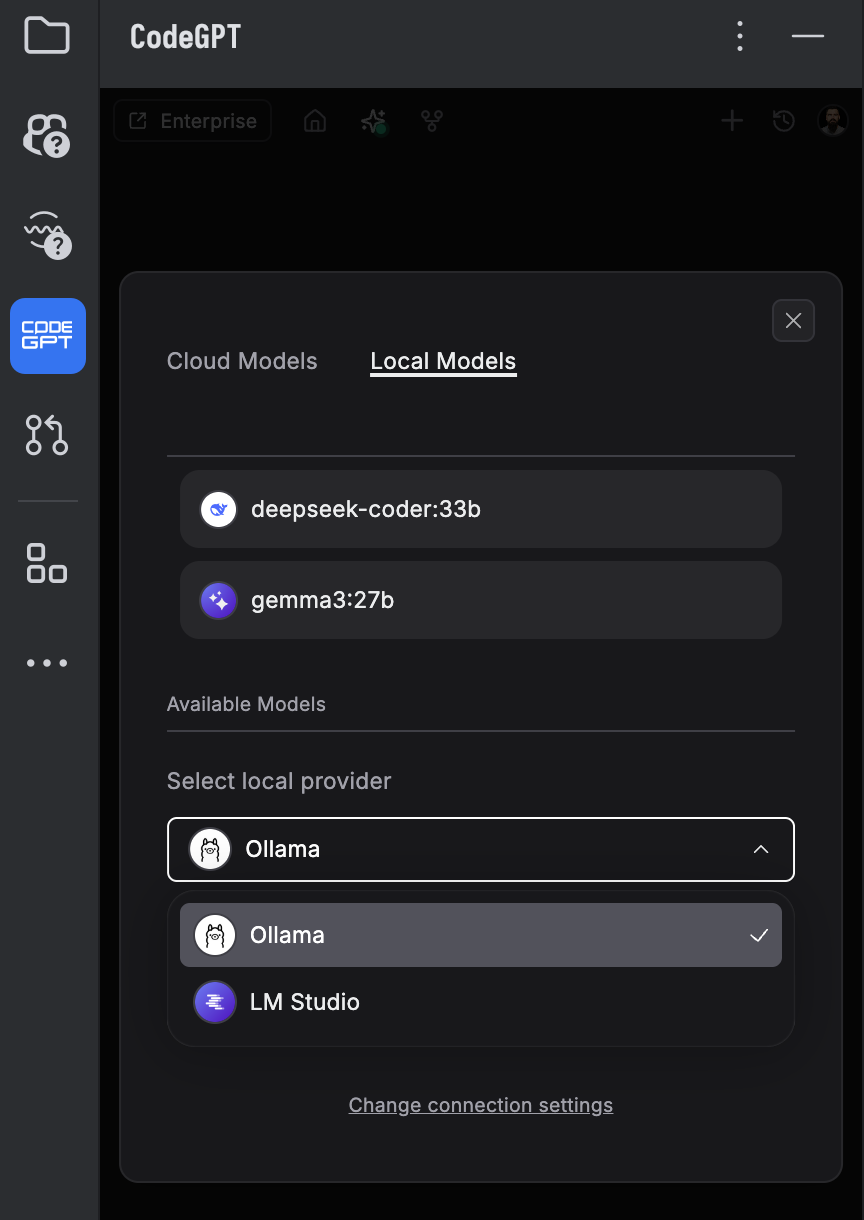Open the graph nodes toolbar icon
The height and width of the screenshot is (1220, 864).
pos(432,121)
